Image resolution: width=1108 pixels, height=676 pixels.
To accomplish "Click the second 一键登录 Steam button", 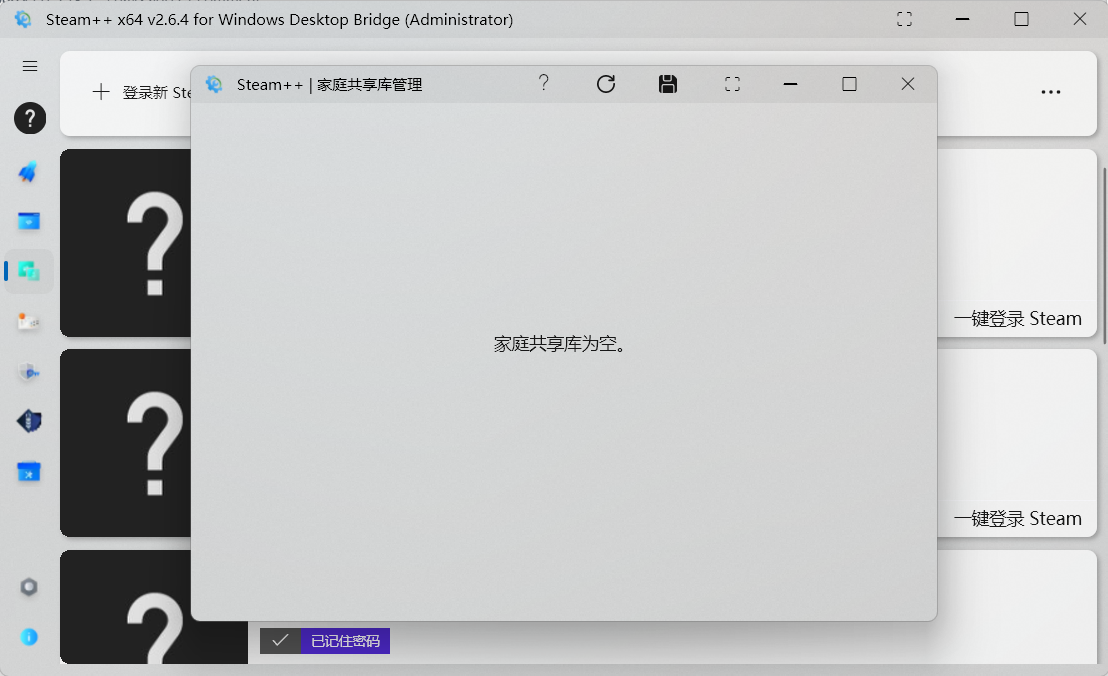I will [x=1018, y=518].
